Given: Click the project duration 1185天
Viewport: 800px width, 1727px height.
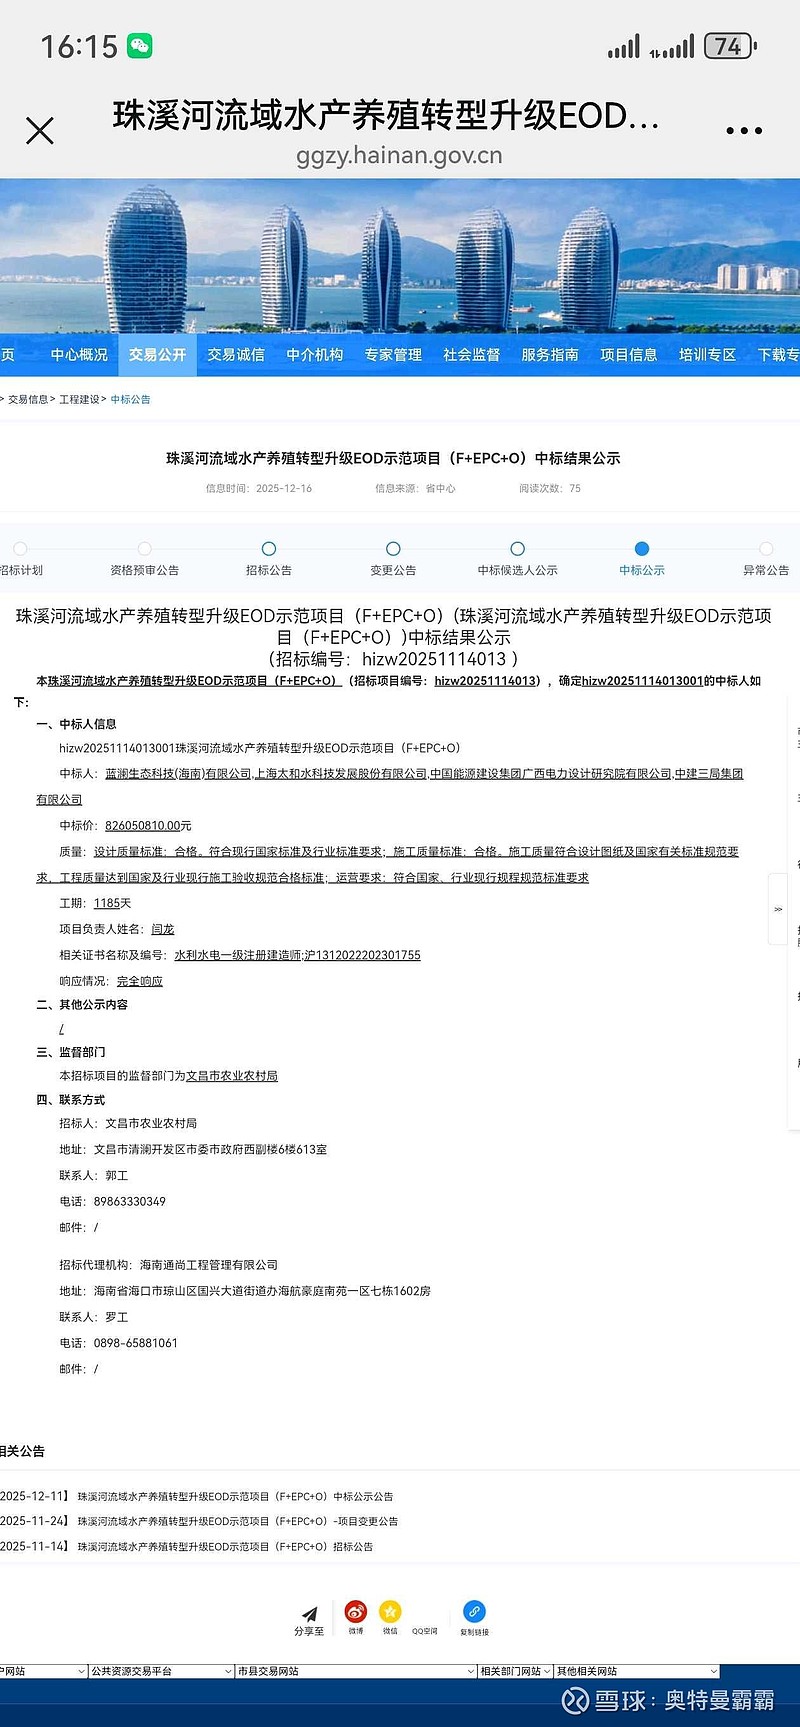Looking at the screenshot, I should pyautogui.click(x=113, y=903).
